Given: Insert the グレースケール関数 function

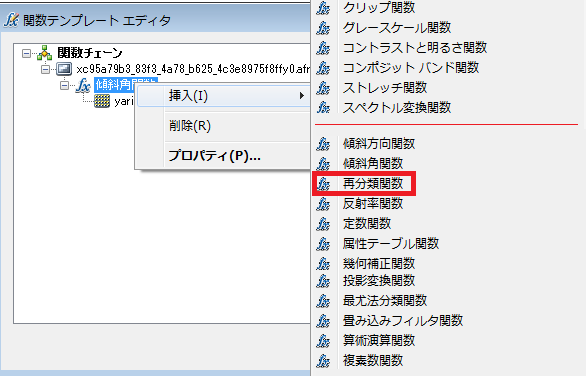Looking at the screenshot, I should pos(397,28).
